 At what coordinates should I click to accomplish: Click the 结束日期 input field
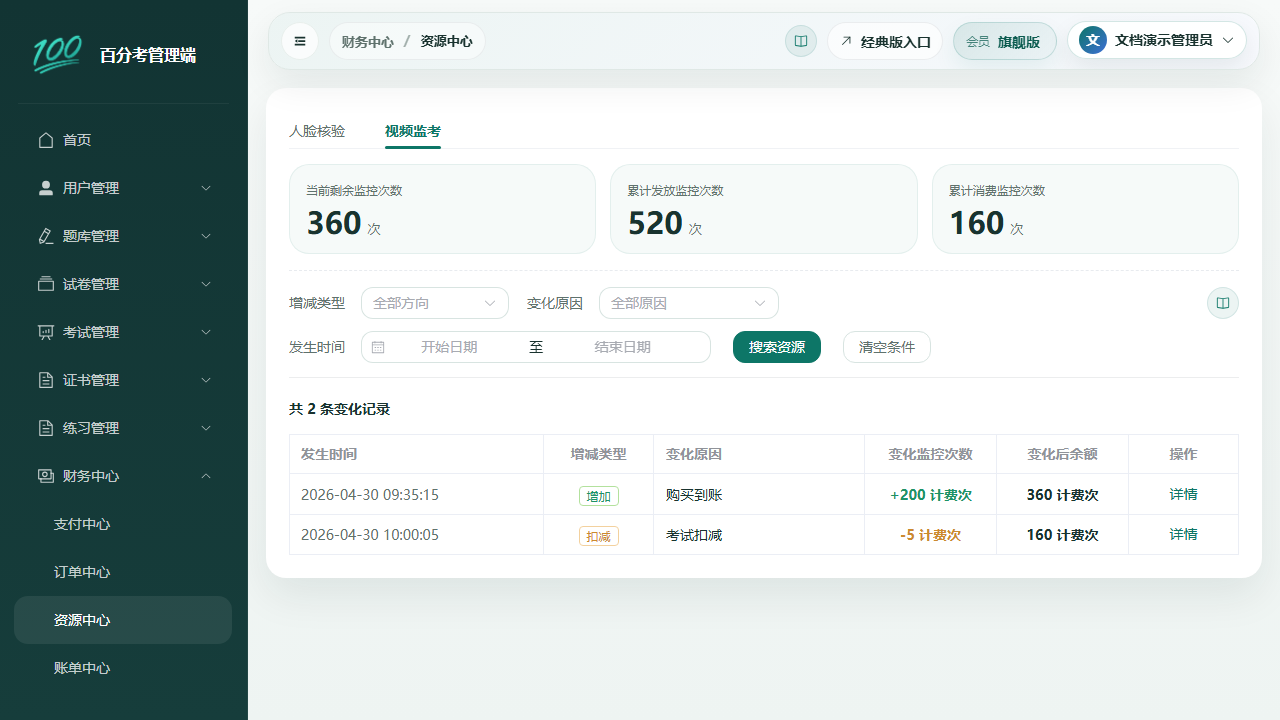pos(622,347)
